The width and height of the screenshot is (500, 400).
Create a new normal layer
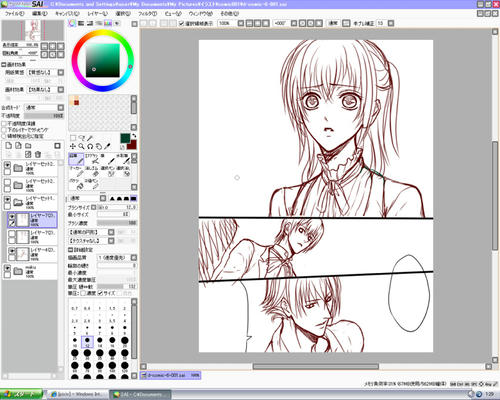pos(9,146)
